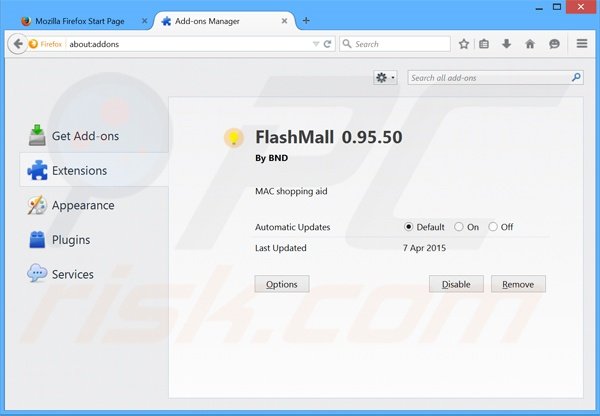Open the hamburger menu
This screenshot has width=600, height=416.
click(582, 44)
